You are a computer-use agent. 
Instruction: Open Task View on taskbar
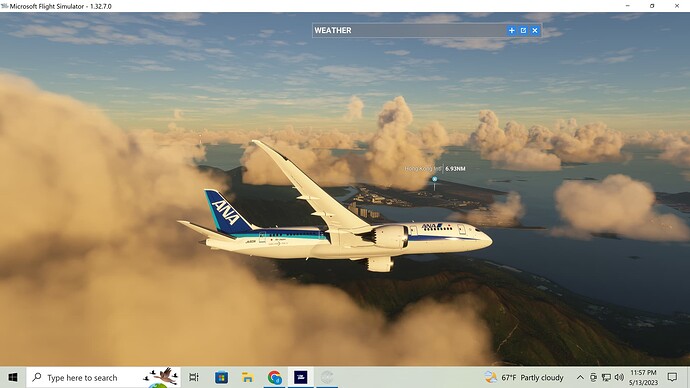click(x=194, y=377)
